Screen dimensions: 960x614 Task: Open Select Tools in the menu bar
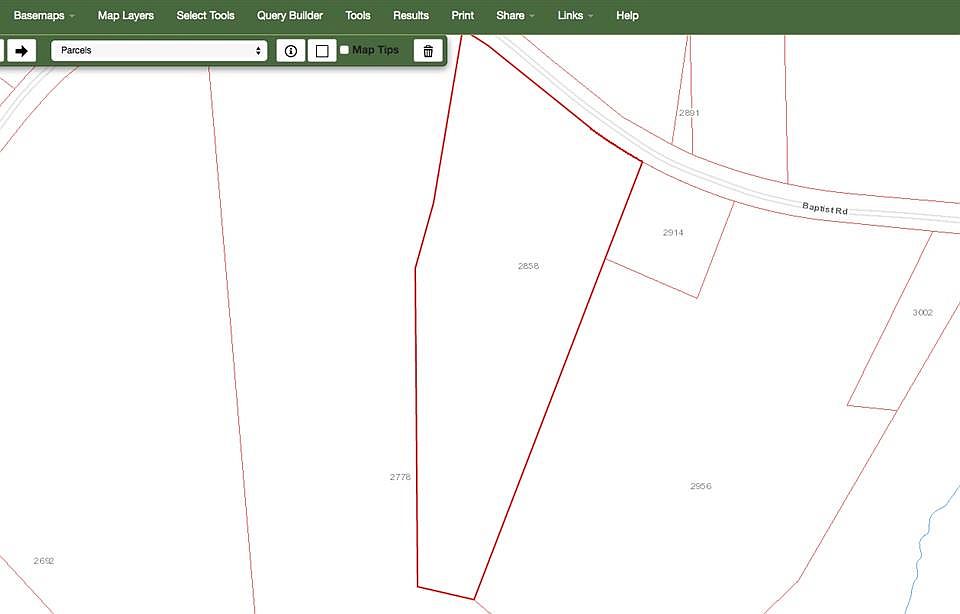tap(205, 16)
